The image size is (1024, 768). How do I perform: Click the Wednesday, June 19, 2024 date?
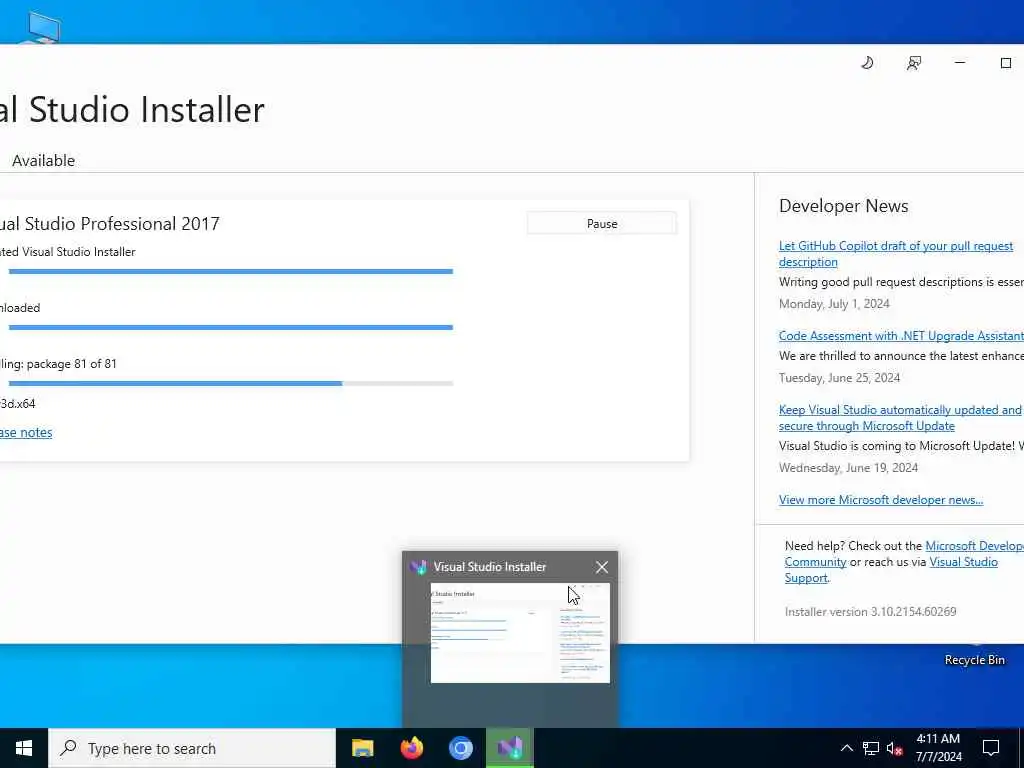click(848, 468)
